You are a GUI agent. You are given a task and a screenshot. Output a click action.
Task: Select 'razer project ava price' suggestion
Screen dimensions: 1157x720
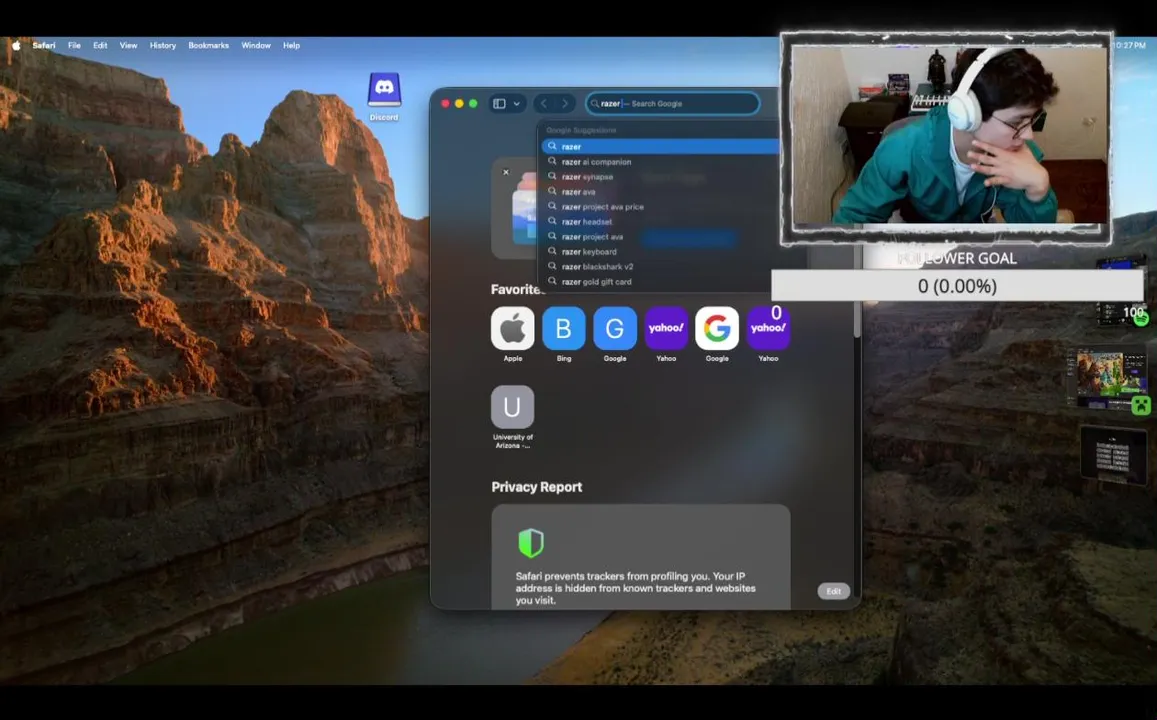[x=660, y=207]
